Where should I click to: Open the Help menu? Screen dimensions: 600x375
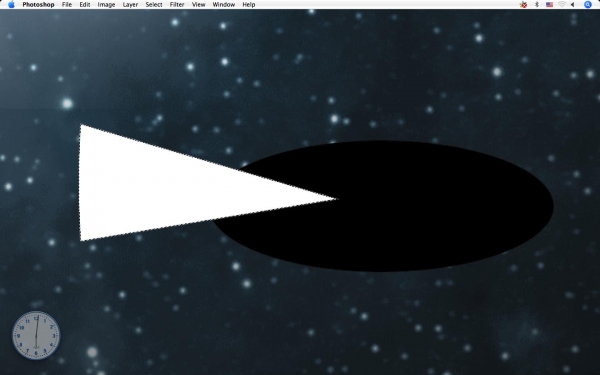(x=249, y=5)
